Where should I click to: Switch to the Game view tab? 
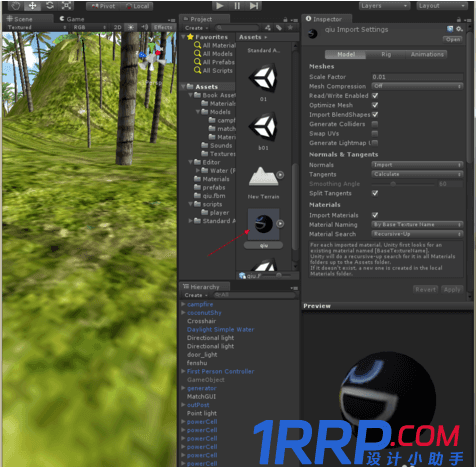point(72,19)
